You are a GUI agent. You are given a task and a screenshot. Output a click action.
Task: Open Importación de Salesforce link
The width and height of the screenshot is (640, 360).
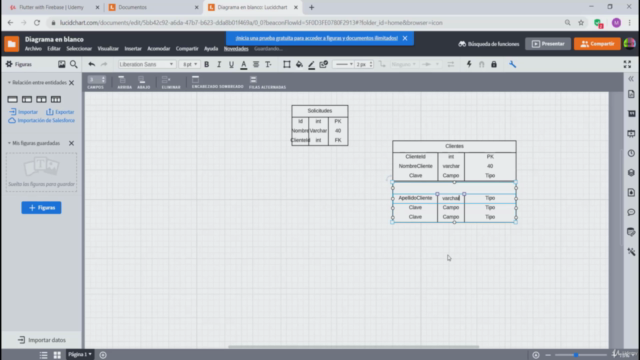click(x=42, y=120)
